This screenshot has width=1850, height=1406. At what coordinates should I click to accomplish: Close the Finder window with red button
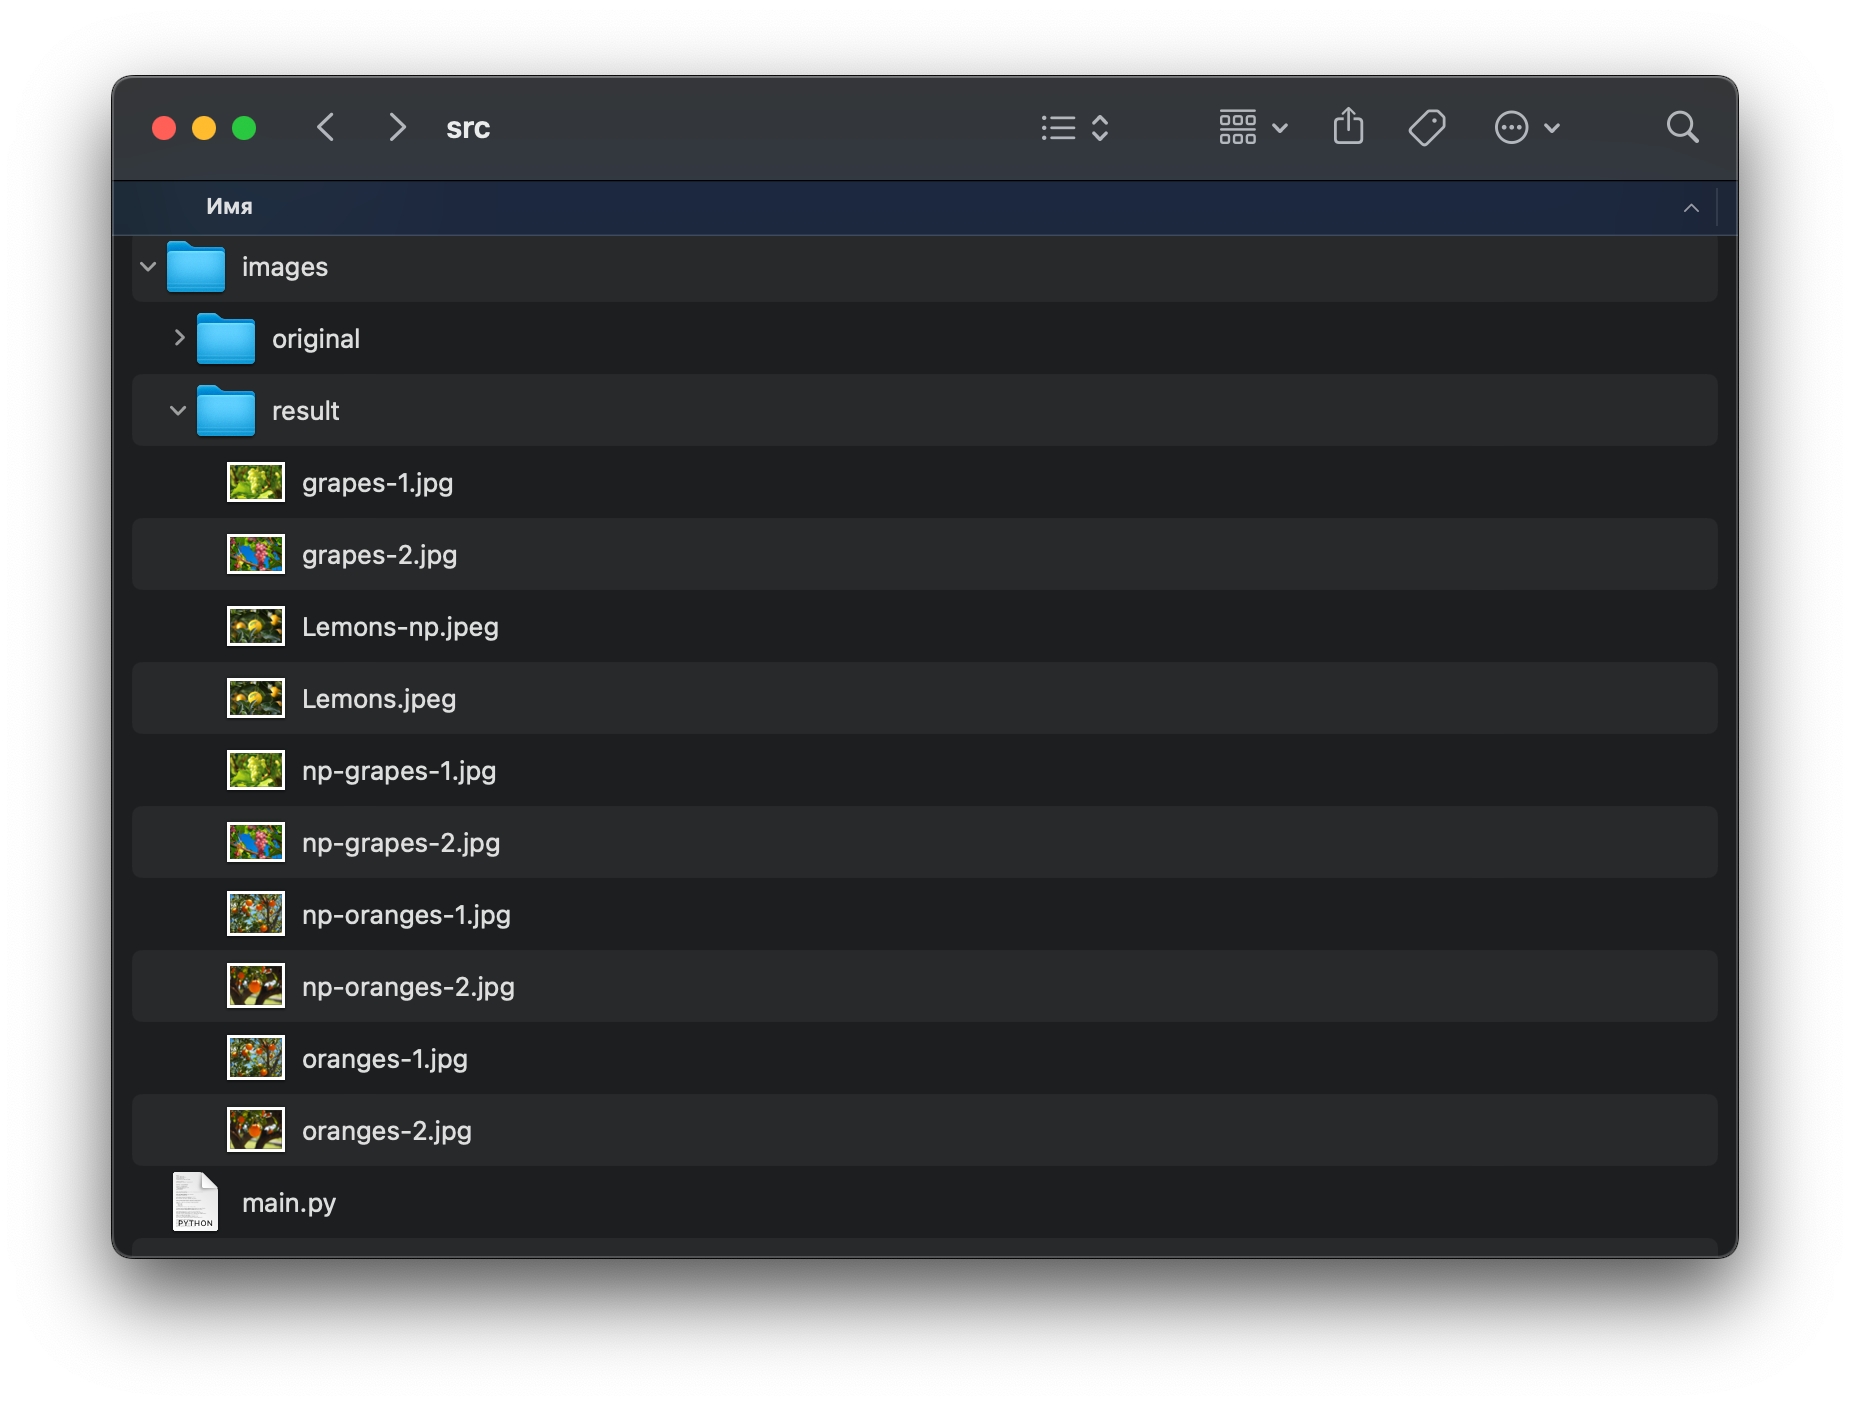coord(164,128)
